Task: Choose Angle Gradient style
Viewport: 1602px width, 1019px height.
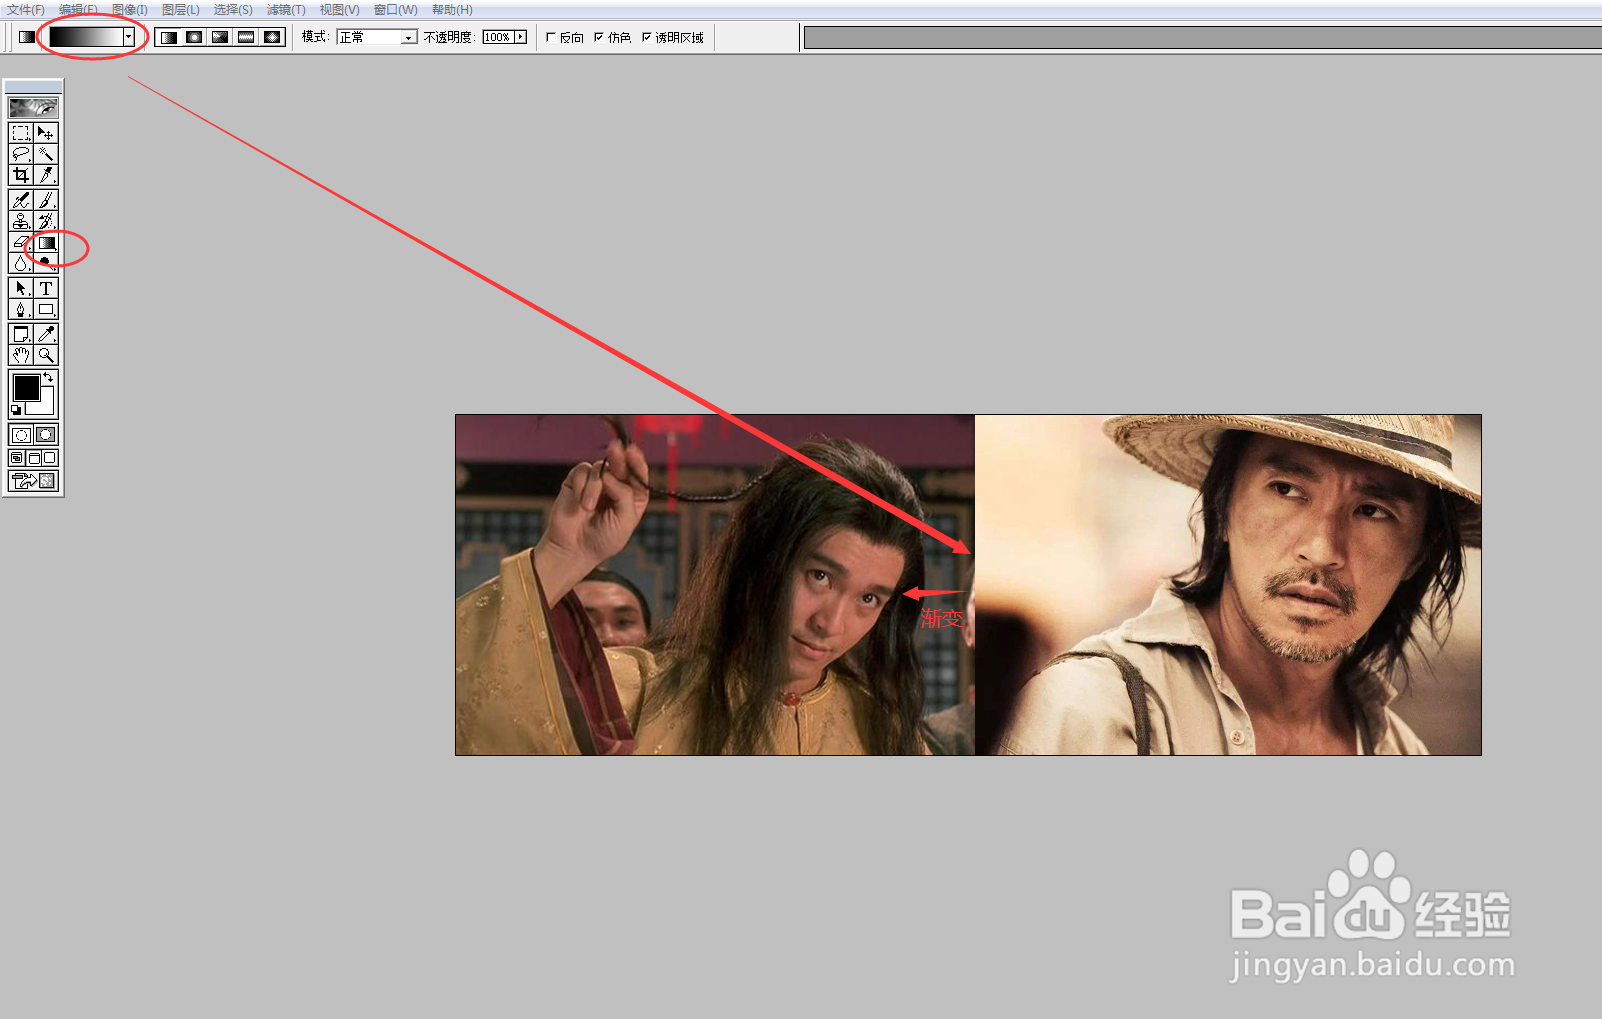Action: [220, 37]
